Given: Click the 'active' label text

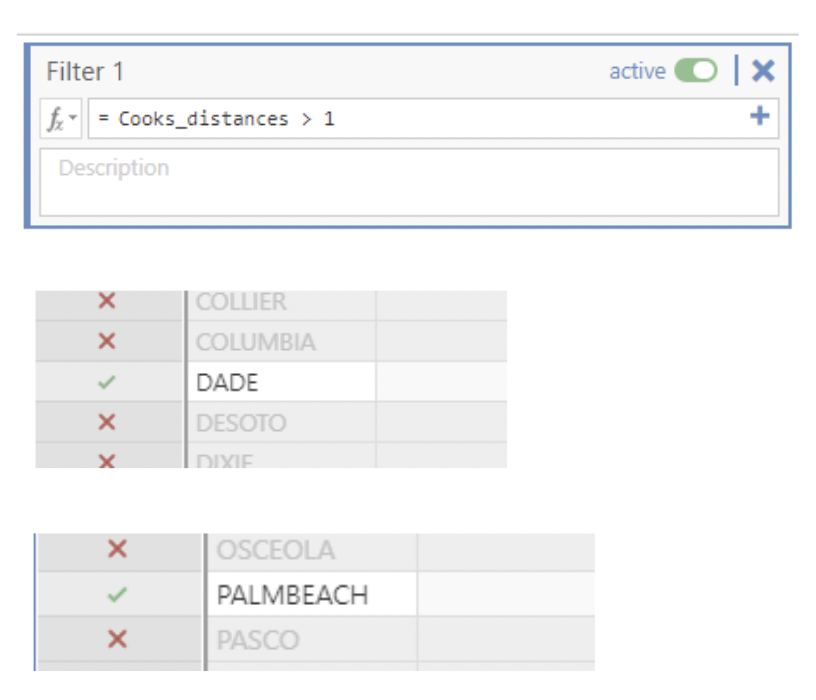Looking at the screenshot, I should click(x=637, y=71).
